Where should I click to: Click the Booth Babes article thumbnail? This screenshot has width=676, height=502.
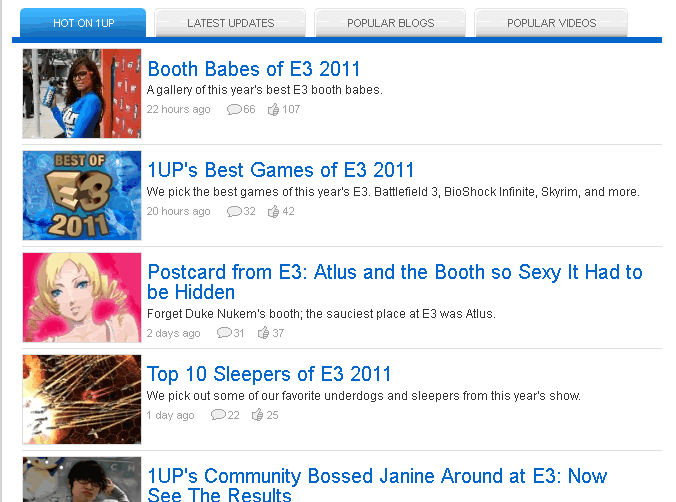(82, 94)
